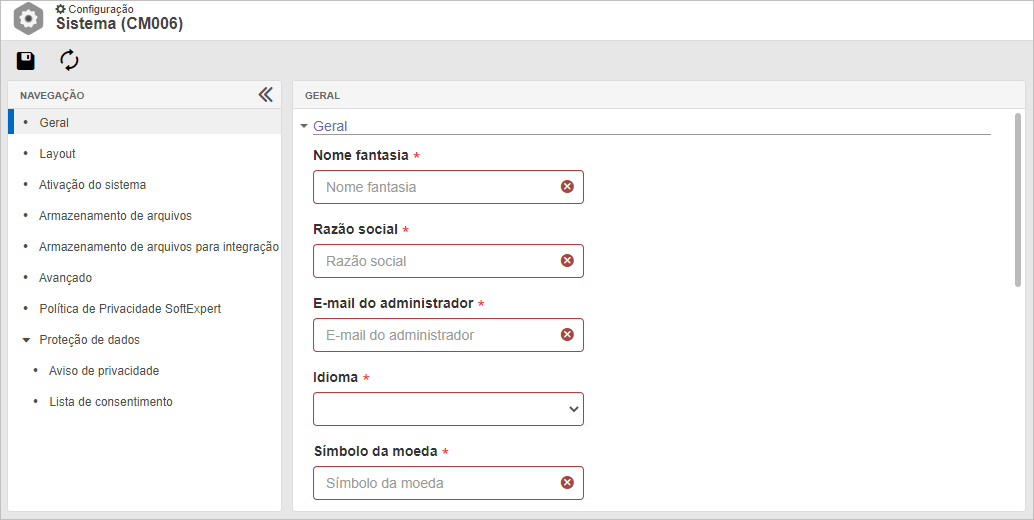
Task: Clear the Razão social field with its X icon
Action: 567,260
